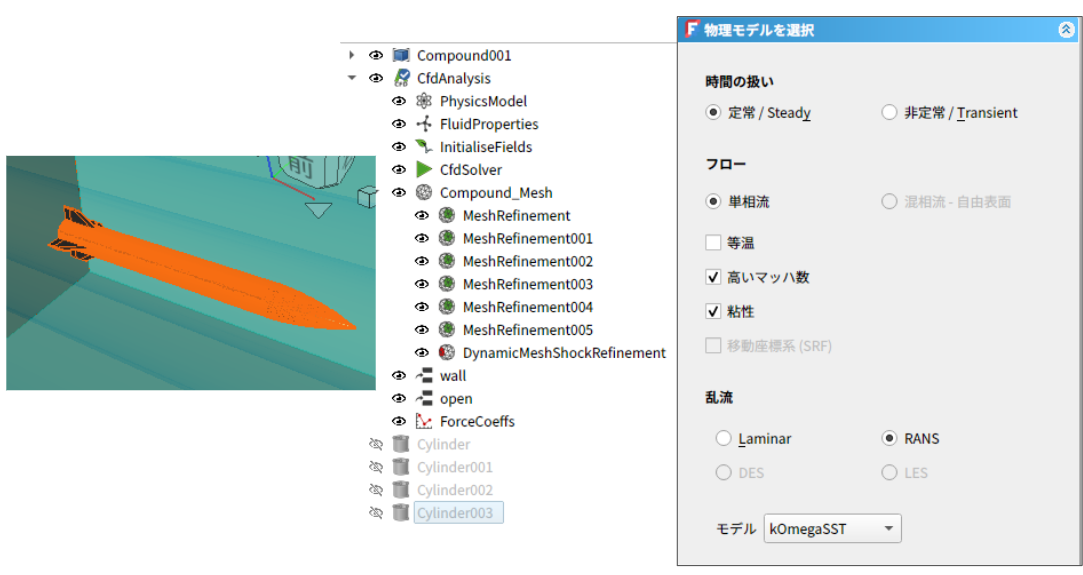Viewport: 1083px width, 575px height.
Task: Select the 非定常 / Transient radio button
Action: pyautogui.click(x=889, y=113)
